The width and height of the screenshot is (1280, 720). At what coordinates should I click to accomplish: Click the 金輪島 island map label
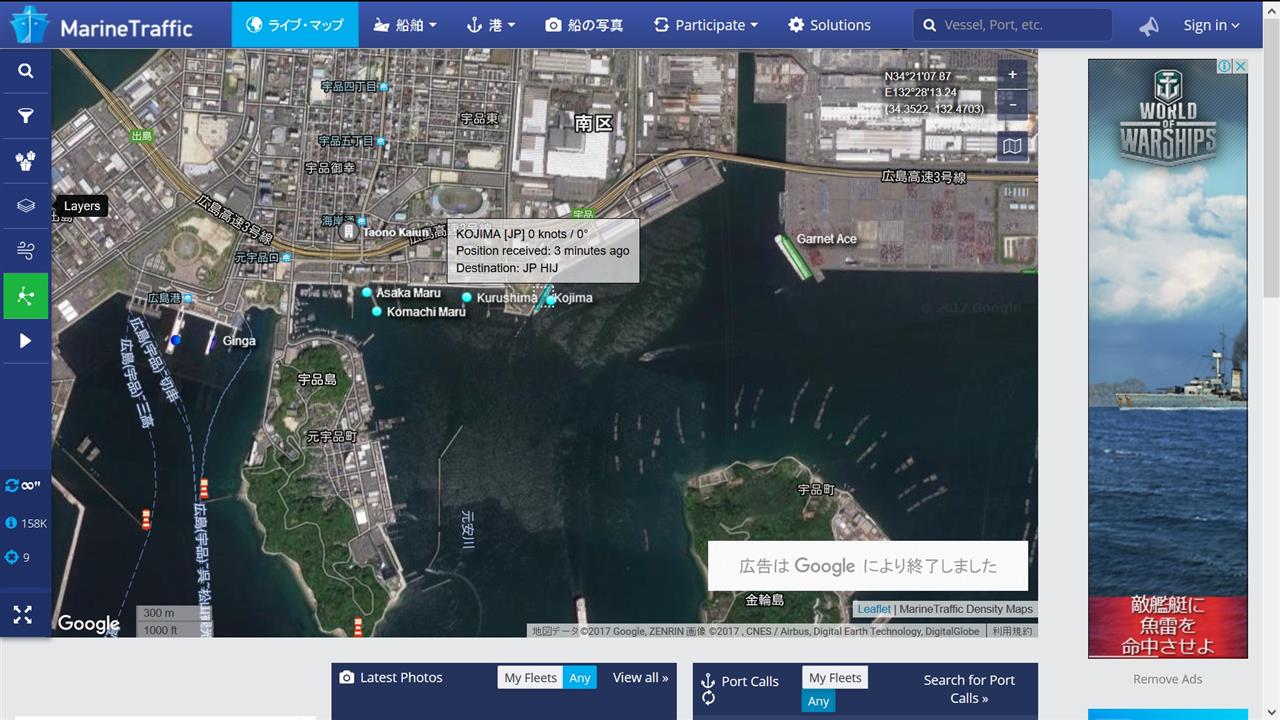click(765, 600)
